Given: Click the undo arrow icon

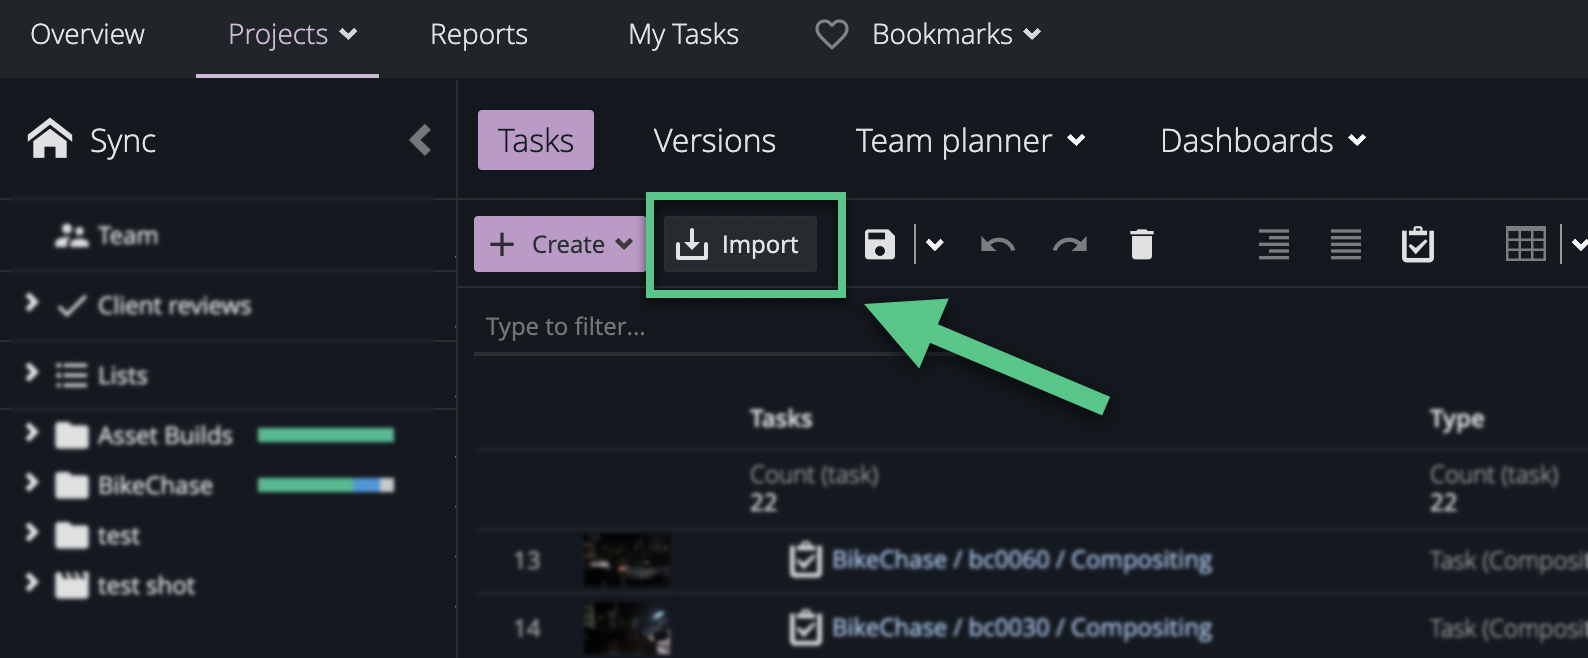Looking at the screenshot, I should (997, 244).
